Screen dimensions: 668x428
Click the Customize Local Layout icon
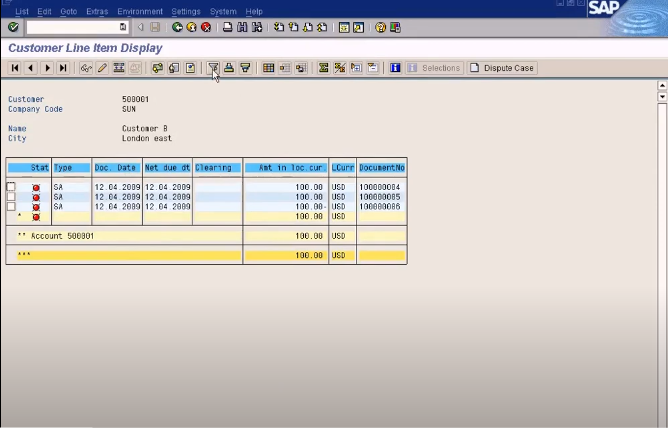[x=395, y=28]
